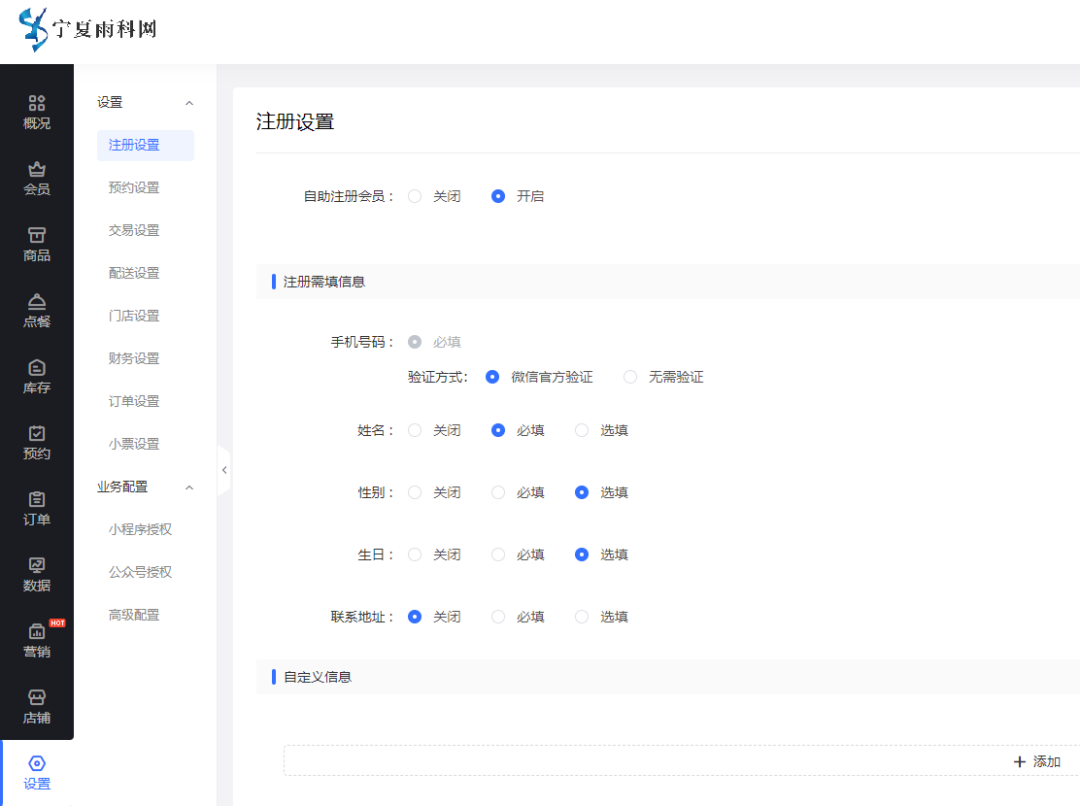Collapse the 设置 menu group chevron
Screen dimensions: 1080x806
coord(189,103)
